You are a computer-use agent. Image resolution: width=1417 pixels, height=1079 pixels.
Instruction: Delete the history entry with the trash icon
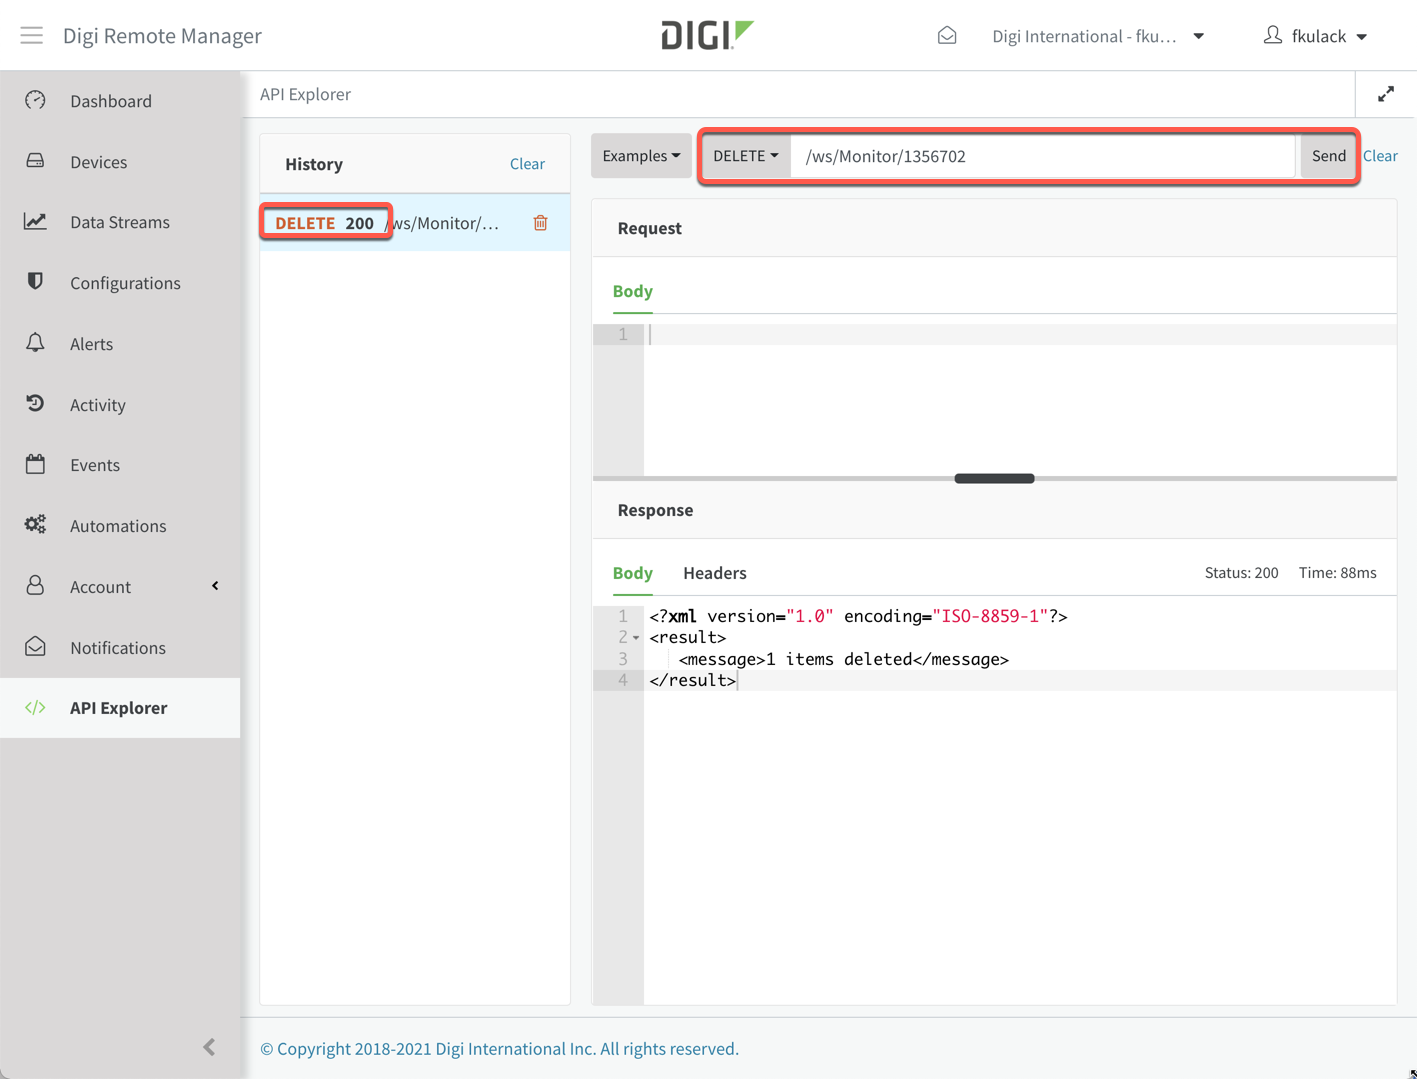tap(540, 222)
